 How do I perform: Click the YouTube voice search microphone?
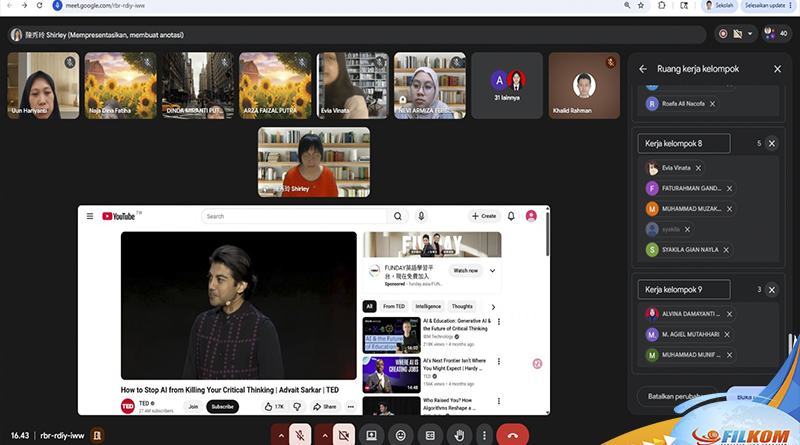tap(421, 216)
